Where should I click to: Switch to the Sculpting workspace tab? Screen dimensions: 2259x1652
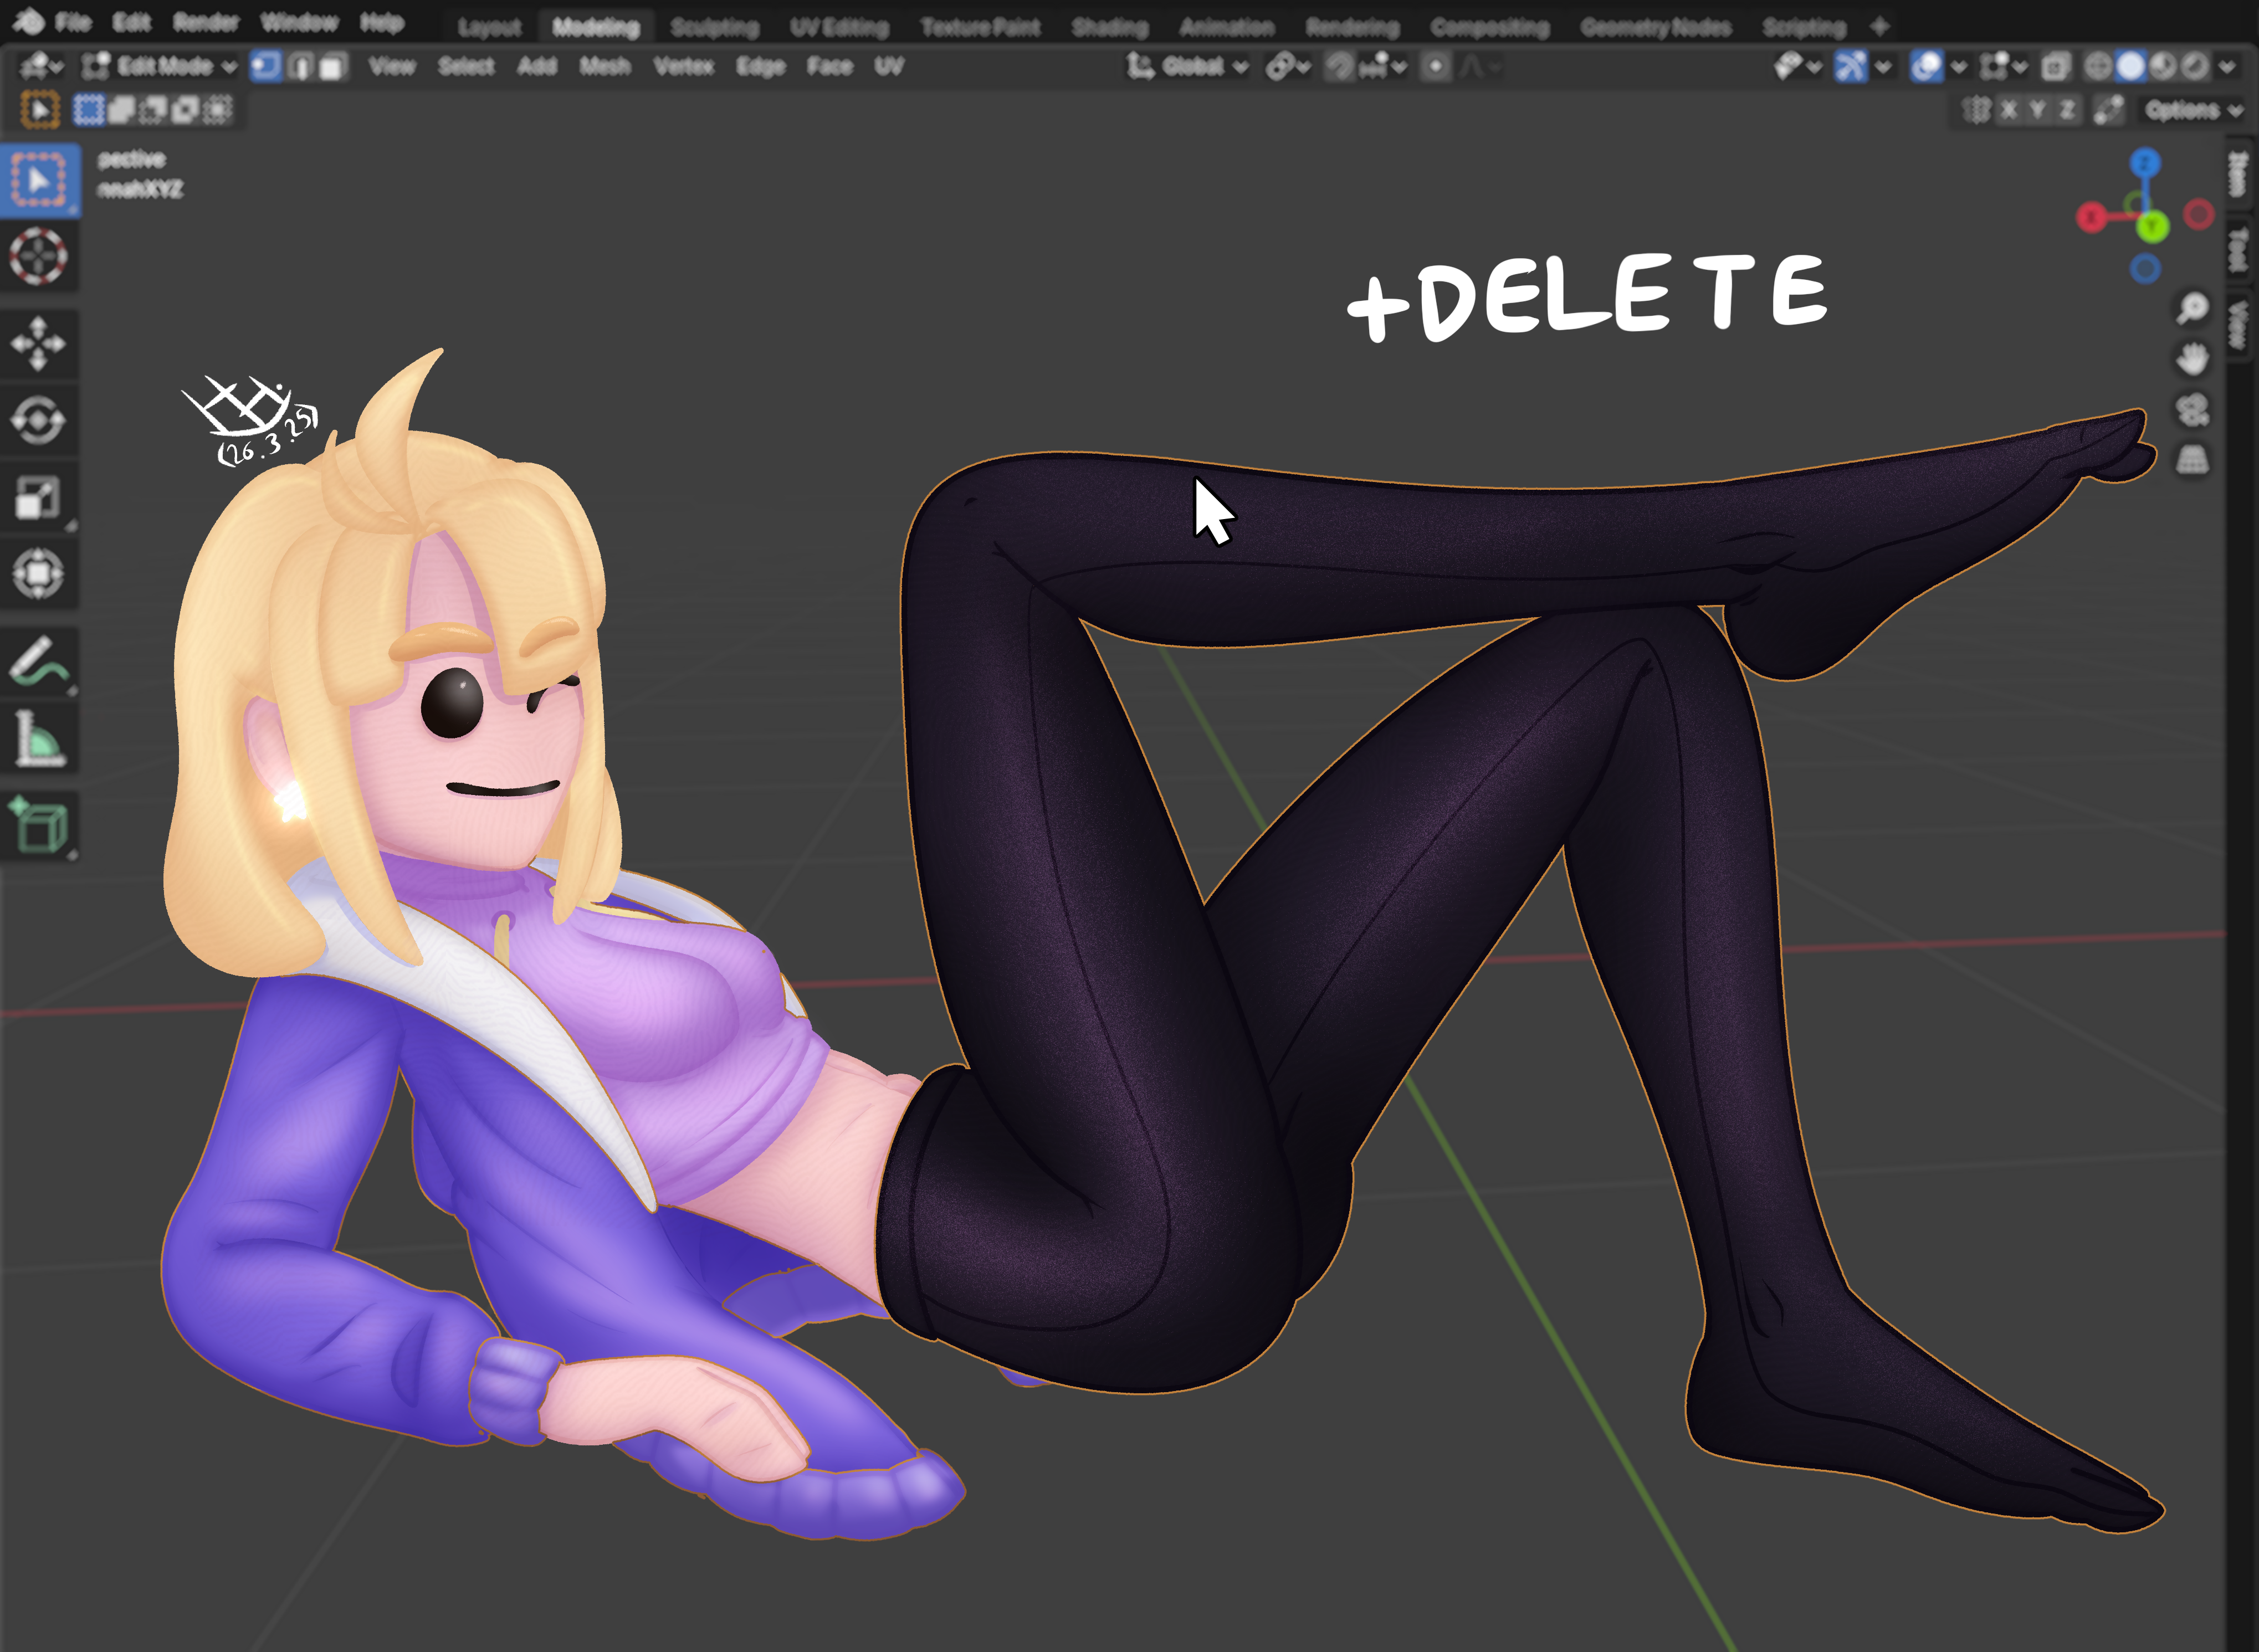[714, 27]
